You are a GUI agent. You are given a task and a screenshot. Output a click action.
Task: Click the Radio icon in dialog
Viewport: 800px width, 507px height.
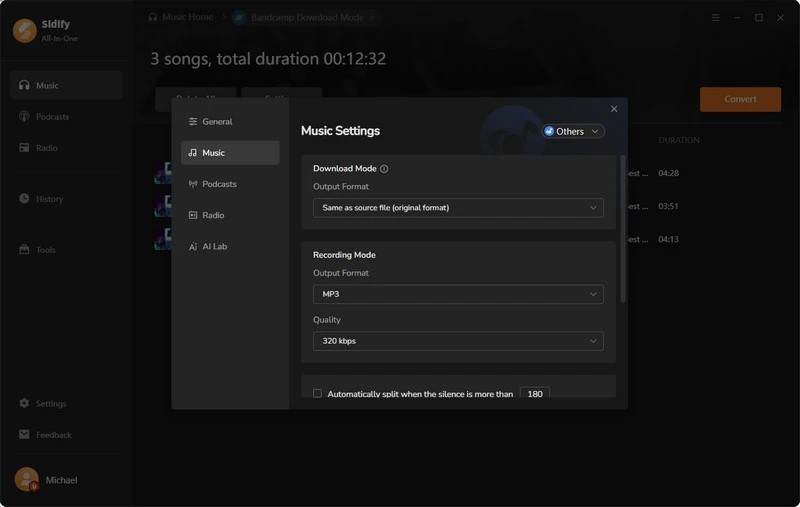pos(193,215)
